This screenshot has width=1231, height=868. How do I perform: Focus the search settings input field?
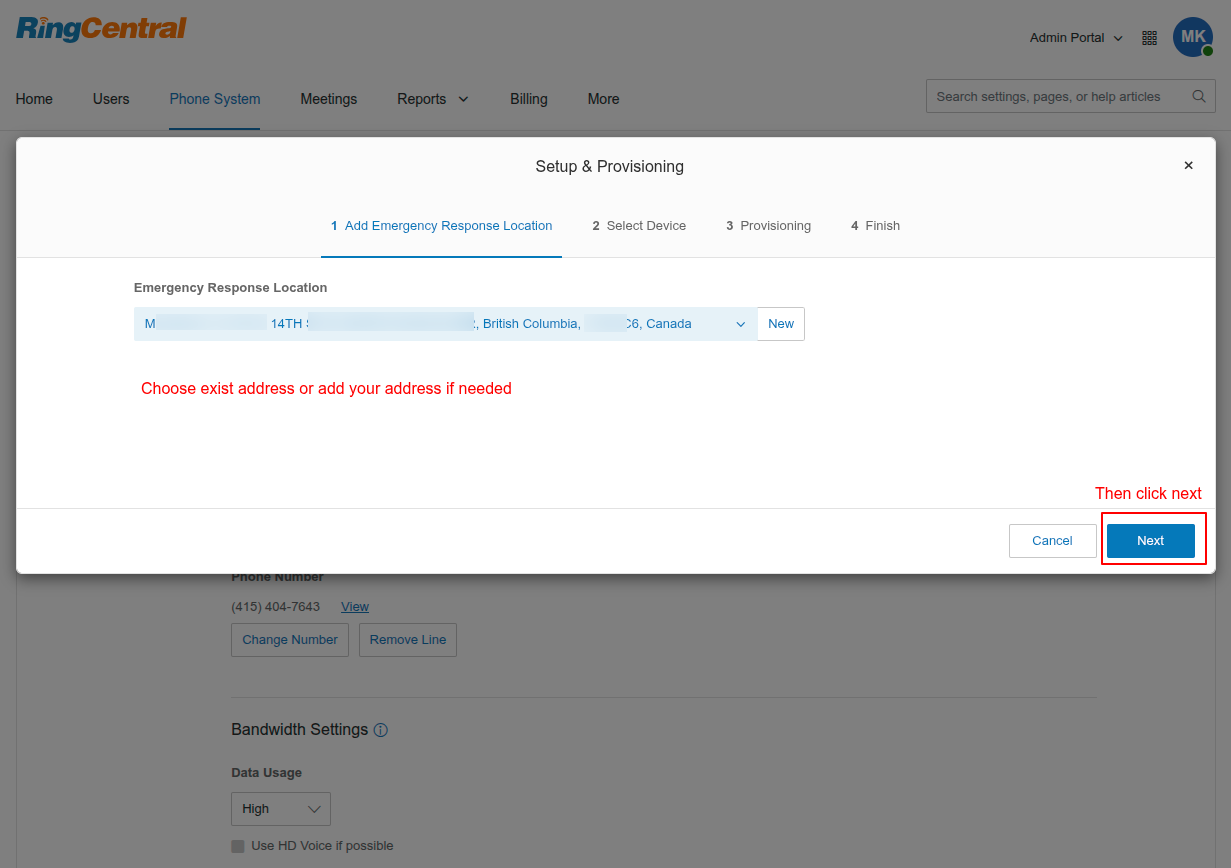(x=1055, y=97)
